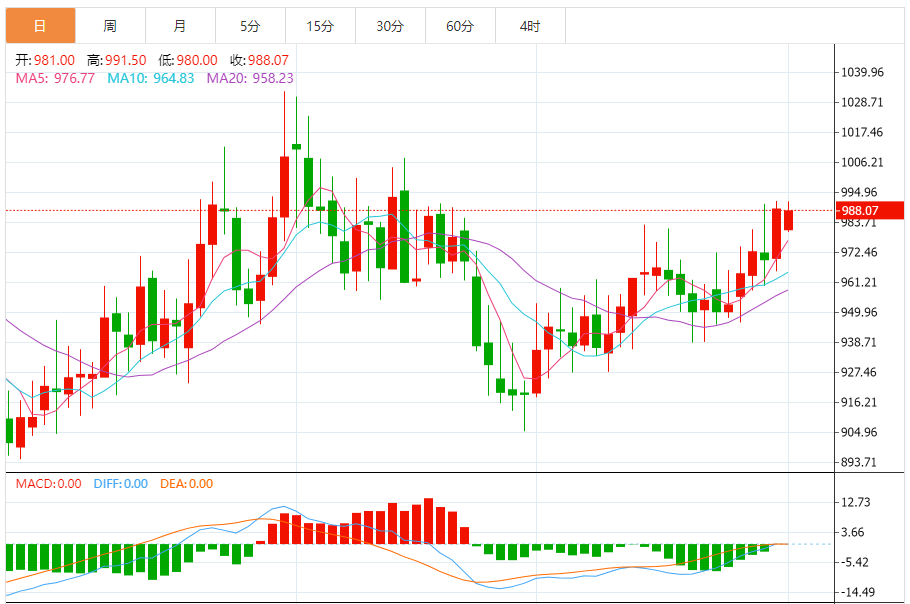
Task: Click the 1028.71 price axis label
Action: (862, 102)
